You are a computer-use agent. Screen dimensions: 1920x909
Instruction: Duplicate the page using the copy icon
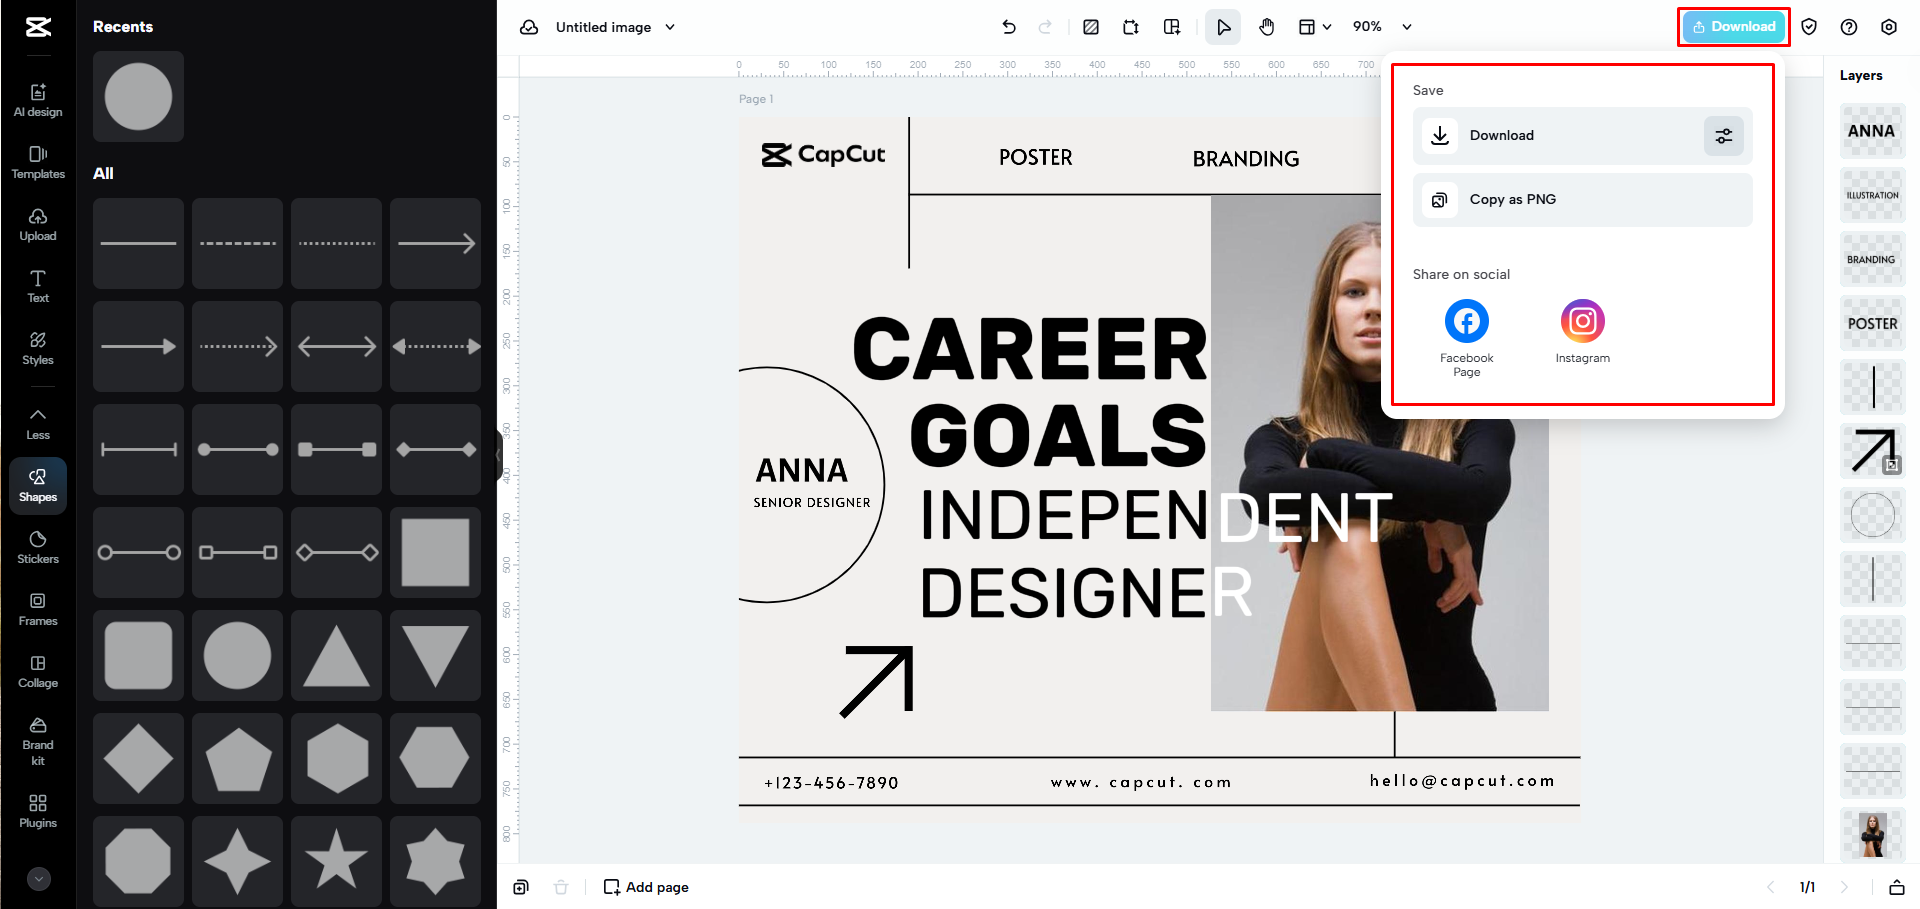tap(520, 886)
